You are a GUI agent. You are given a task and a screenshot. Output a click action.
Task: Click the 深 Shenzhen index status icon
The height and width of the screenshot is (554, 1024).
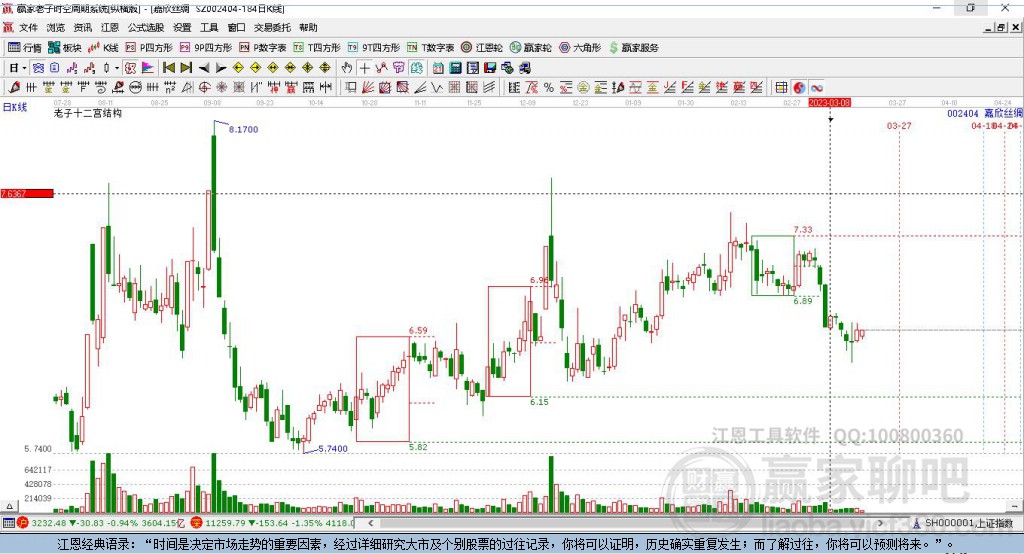click(x=197, y=523)
